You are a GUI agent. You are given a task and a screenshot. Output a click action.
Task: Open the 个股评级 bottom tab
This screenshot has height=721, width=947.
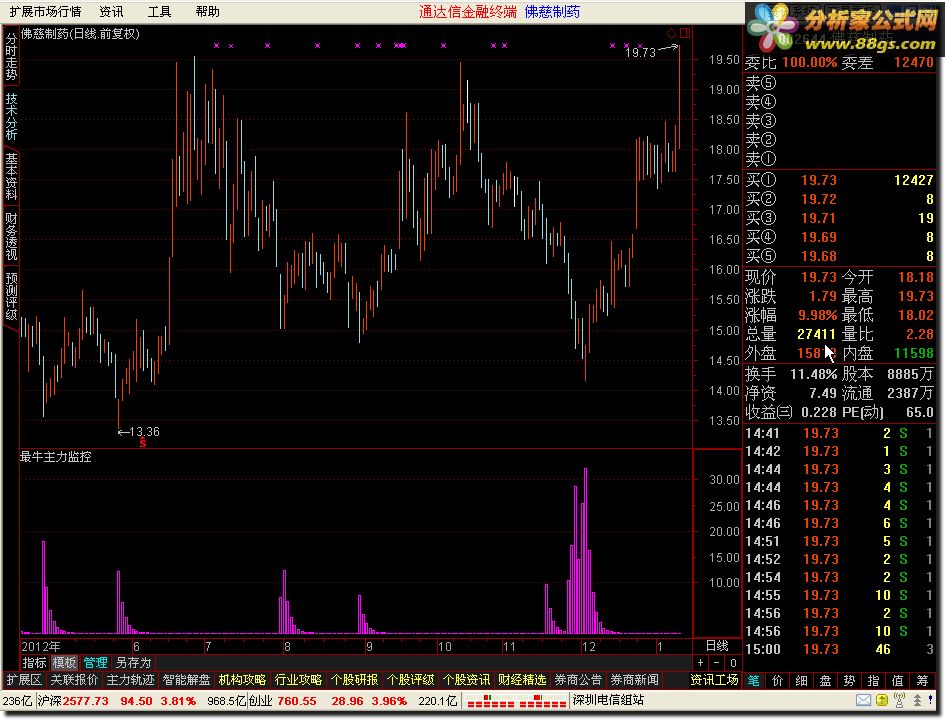(x=410, y=680)
